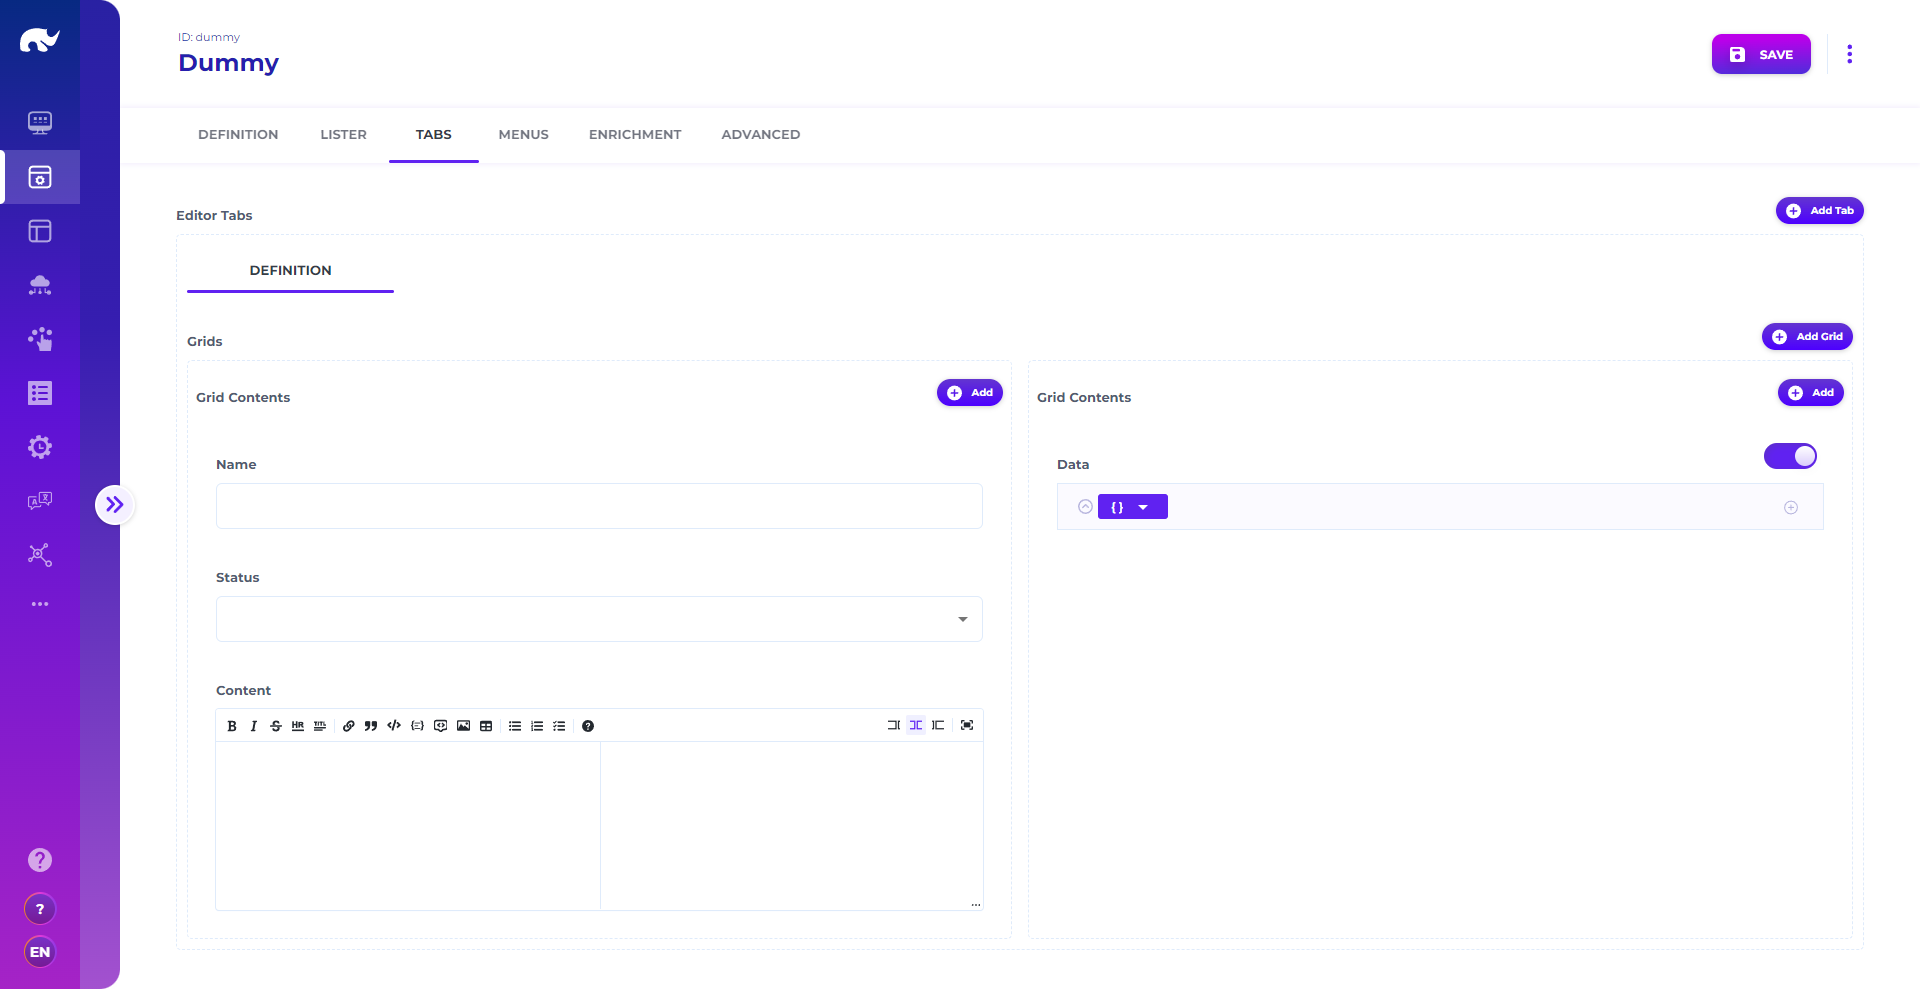This screenshot has width=1920, height=989.
Task: Click the gear with clock sidebar icon
Action: pyautogui.click(x=40, y=447)
